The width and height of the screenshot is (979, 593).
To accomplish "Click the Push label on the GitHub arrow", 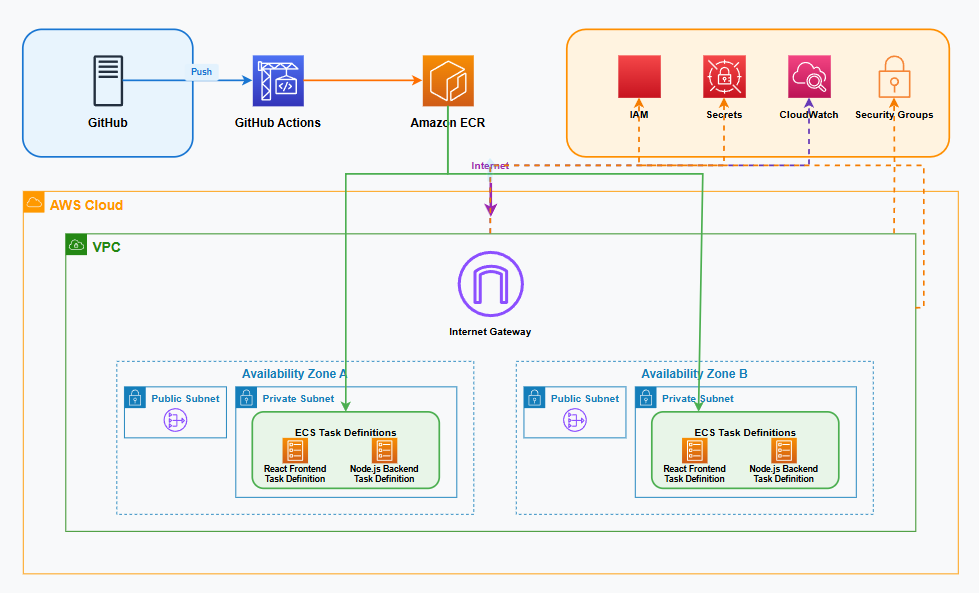I will 201,71.
